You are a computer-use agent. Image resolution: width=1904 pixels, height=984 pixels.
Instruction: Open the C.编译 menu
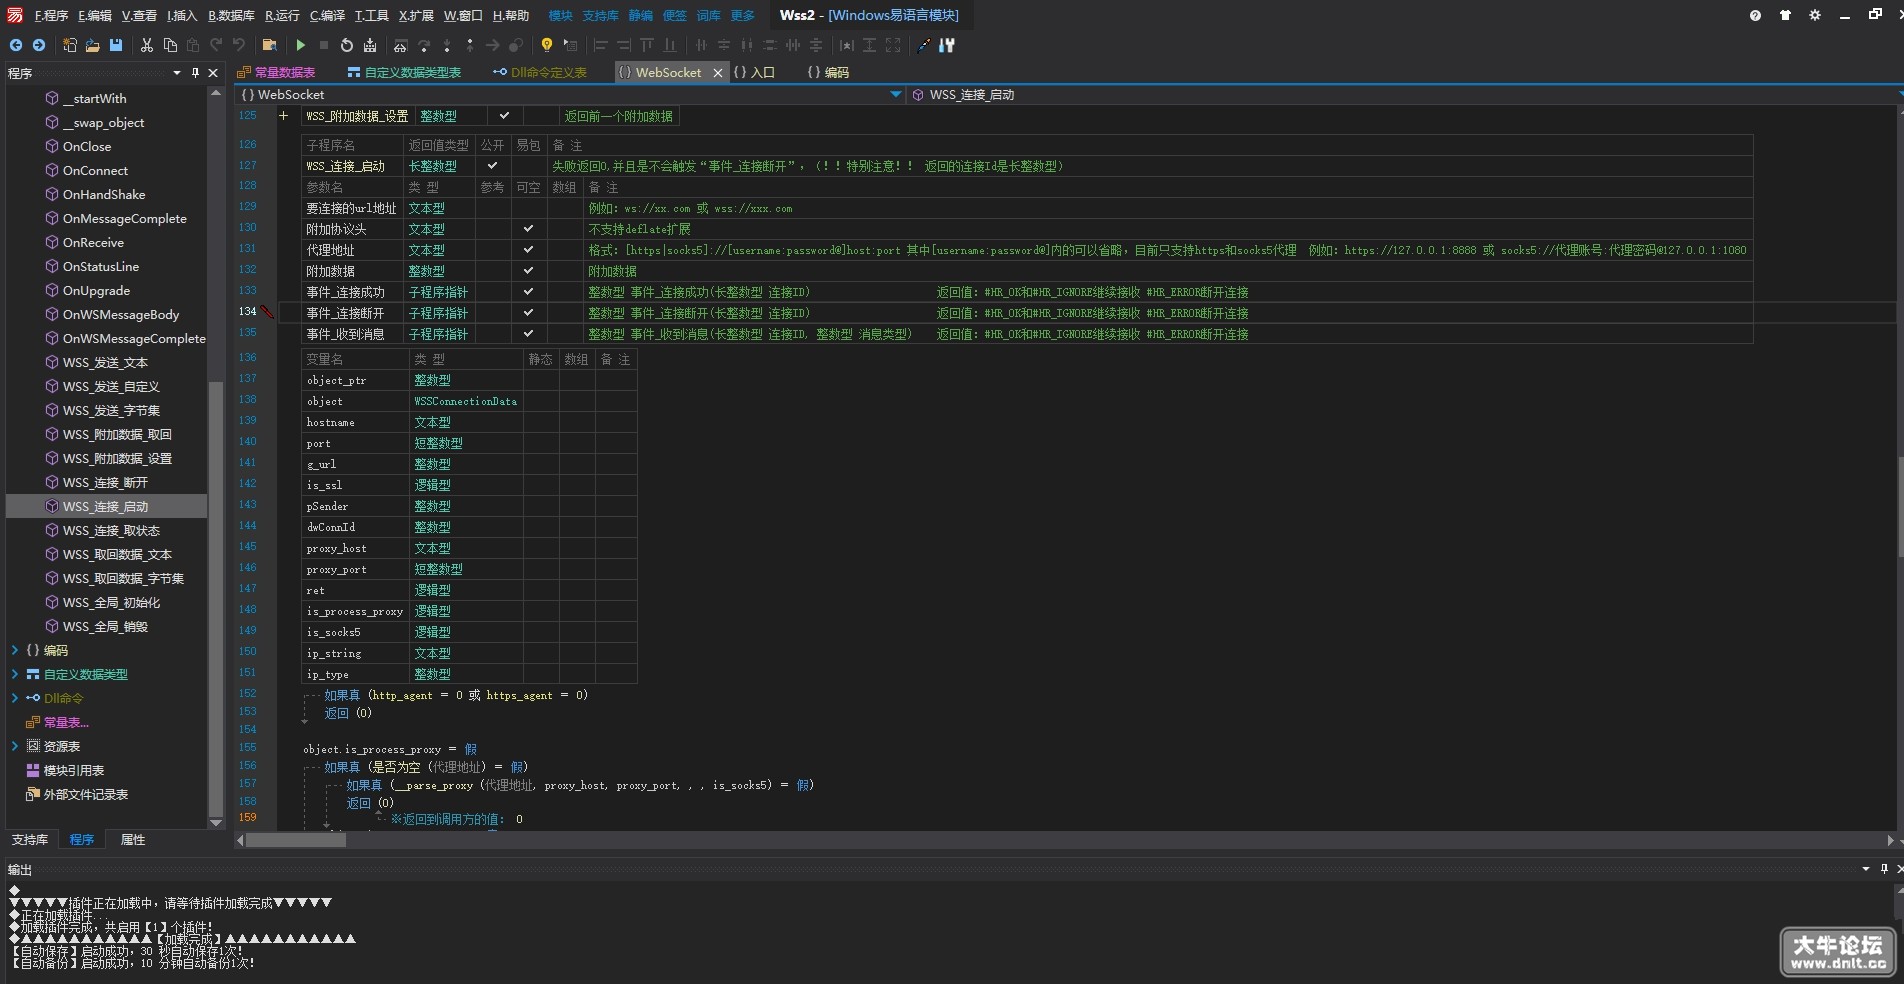click(x=327, y=15)
